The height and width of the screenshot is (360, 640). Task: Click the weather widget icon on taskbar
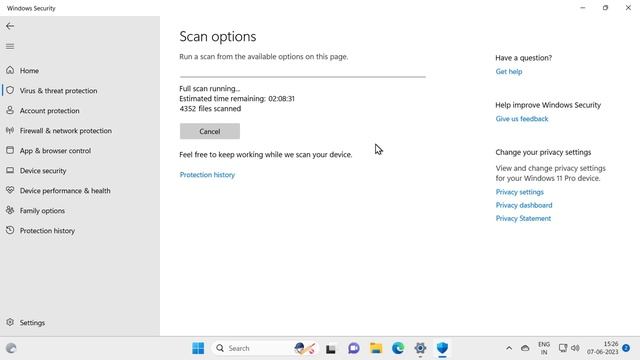point(11,348)
